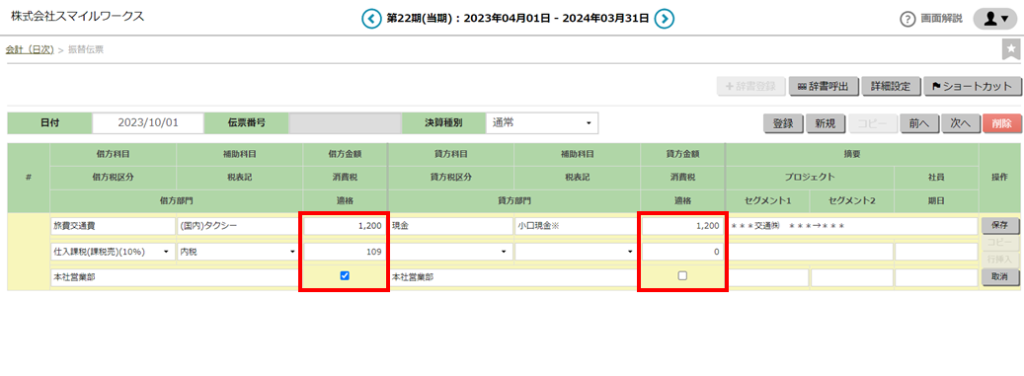The width and height of the screenshot is (1024, 376).
Task: Edit debit consumption tax 109
Action: pos(344,251)
